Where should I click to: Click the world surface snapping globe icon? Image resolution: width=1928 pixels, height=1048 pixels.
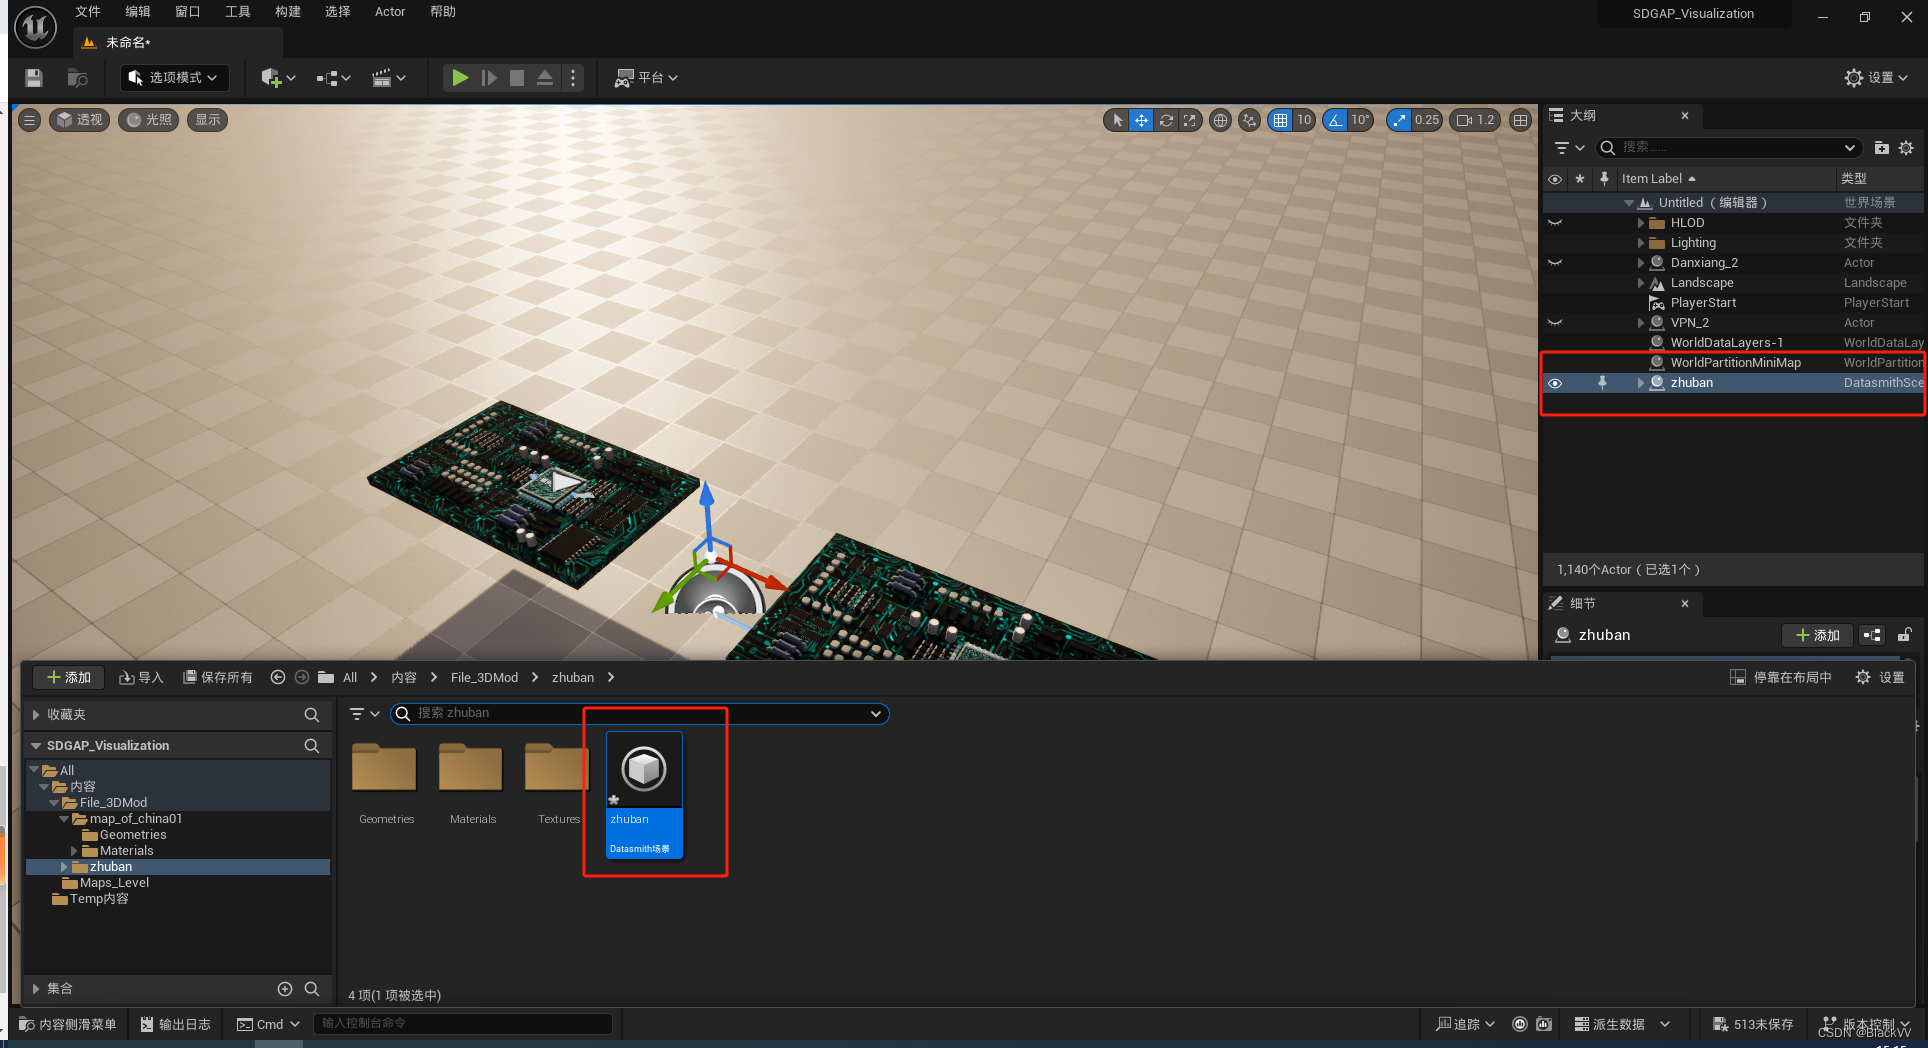(1220, 120)
